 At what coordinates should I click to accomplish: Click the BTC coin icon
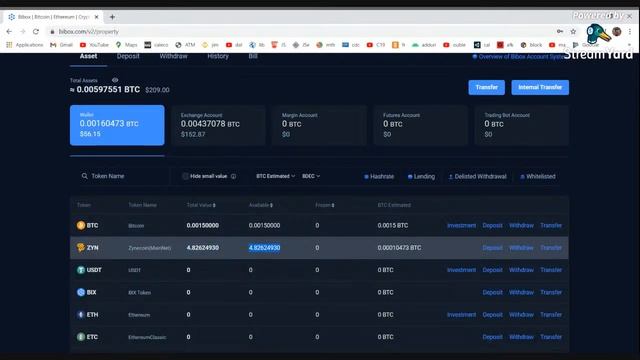coord(81,225)
